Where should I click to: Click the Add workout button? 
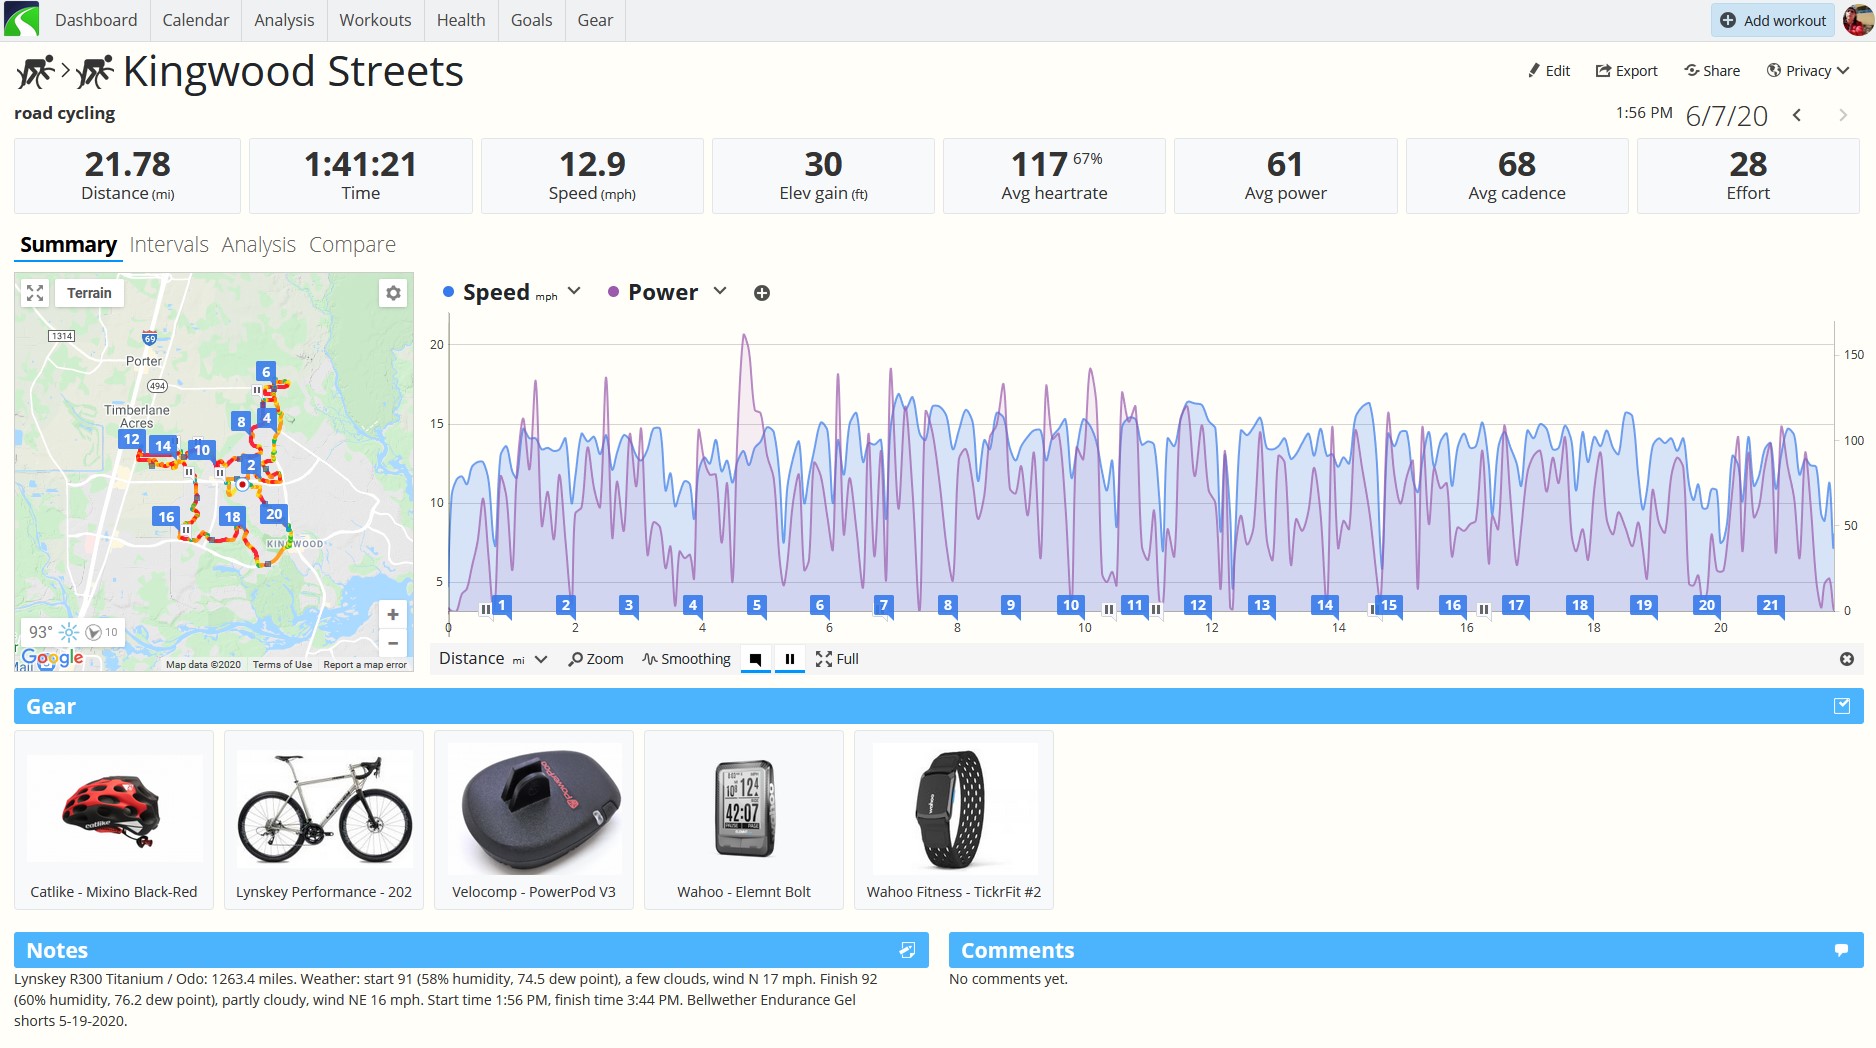tap(1773, 20)
